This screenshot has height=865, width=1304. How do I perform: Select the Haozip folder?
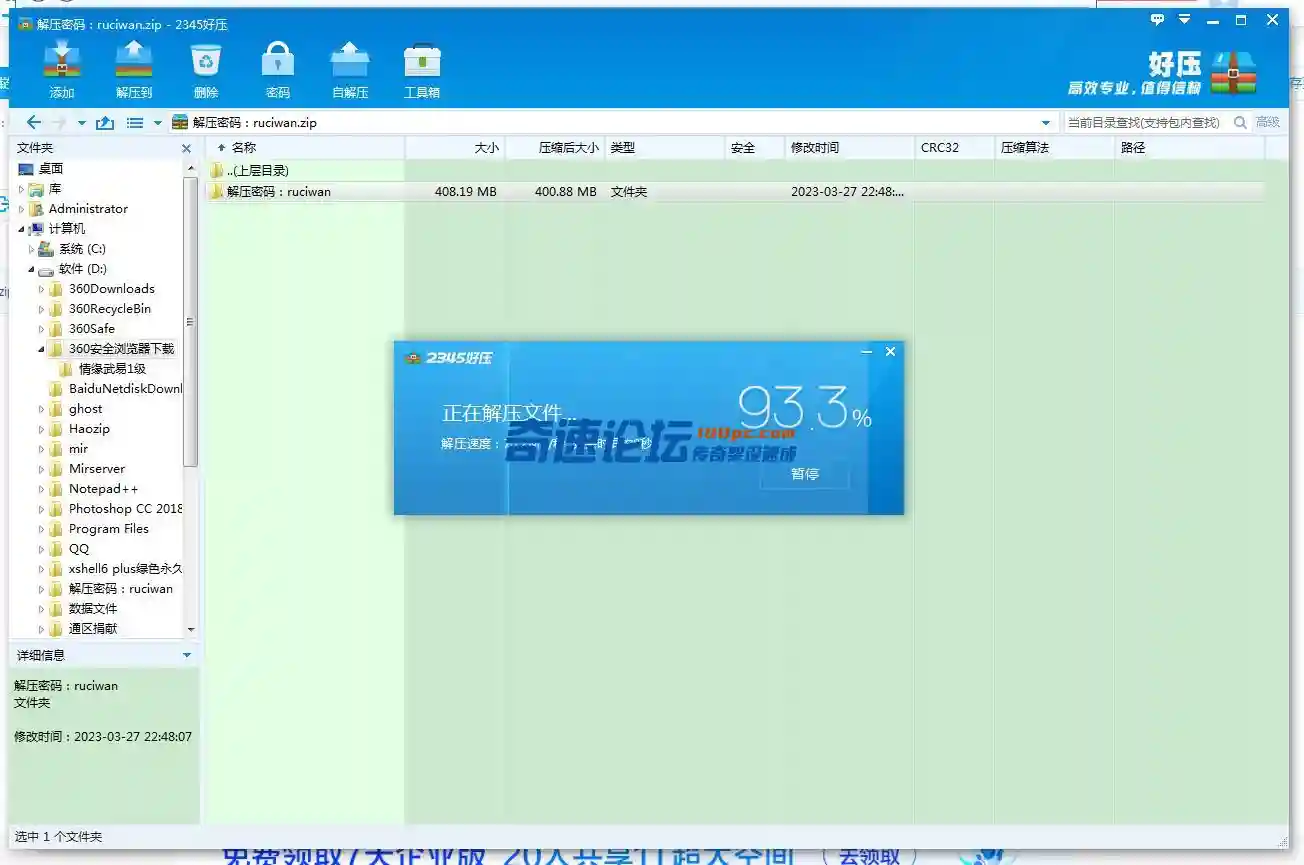pos(89,428)
